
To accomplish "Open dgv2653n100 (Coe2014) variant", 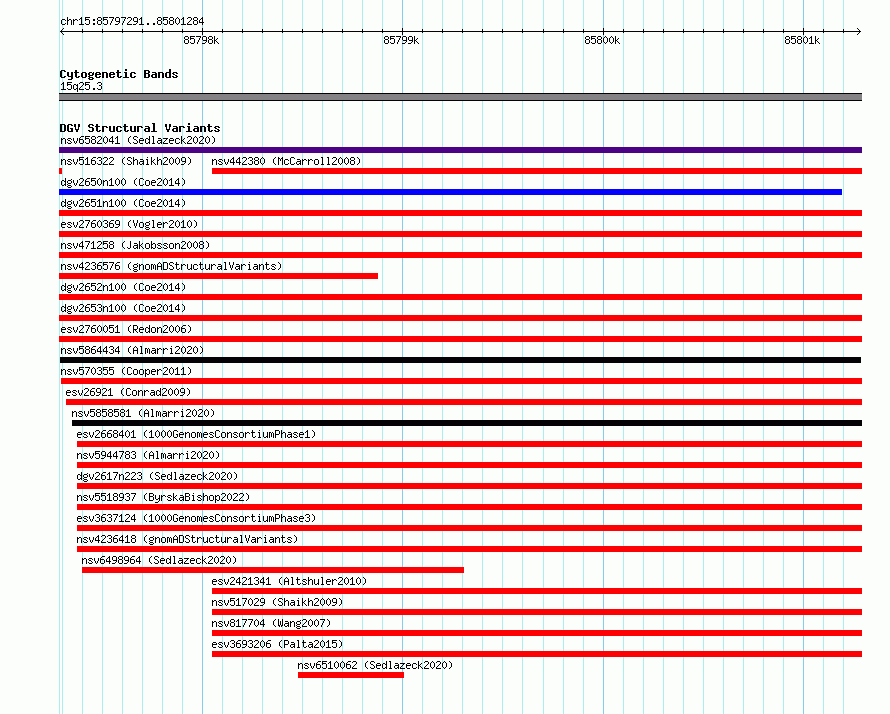I will (123, 308).
